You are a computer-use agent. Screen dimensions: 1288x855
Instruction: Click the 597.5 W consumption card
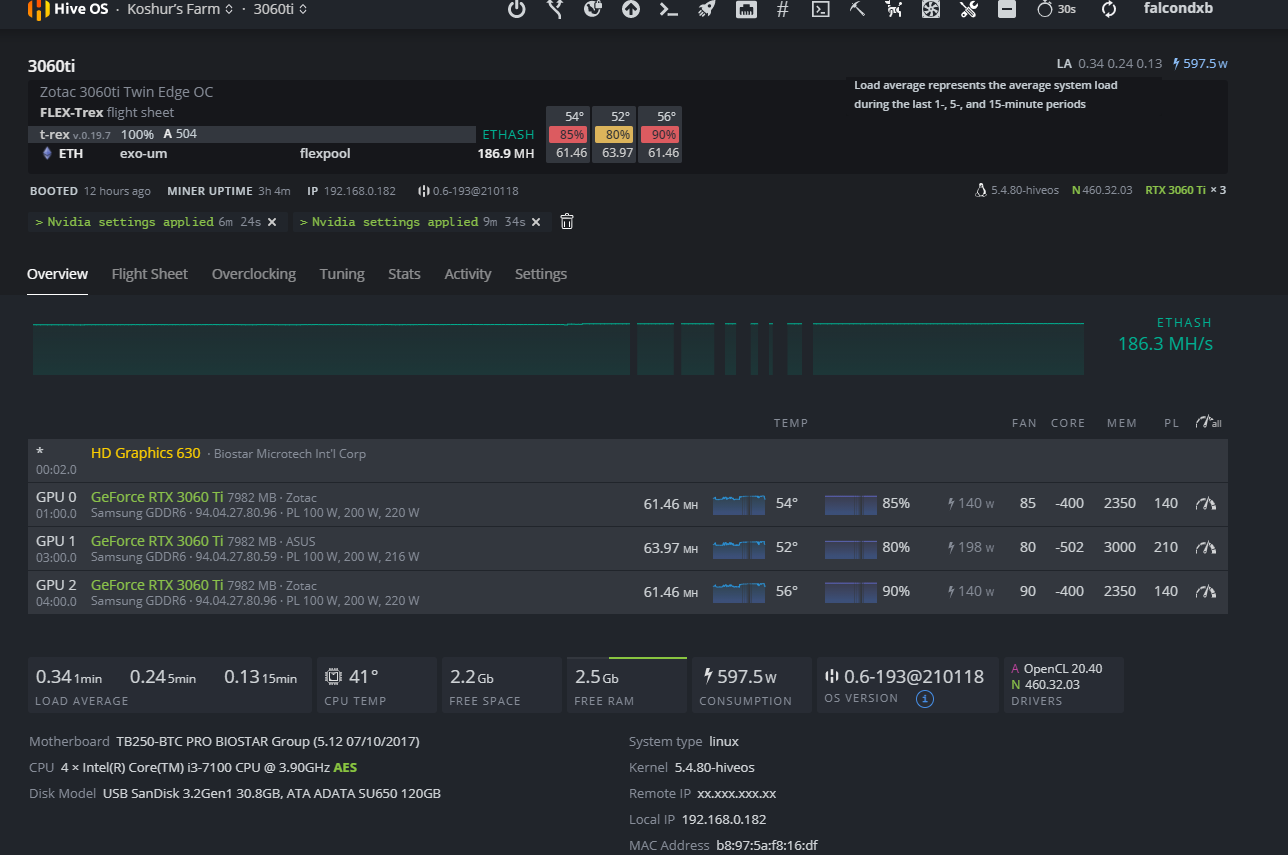pyautogui.click(x=751, y=685)
